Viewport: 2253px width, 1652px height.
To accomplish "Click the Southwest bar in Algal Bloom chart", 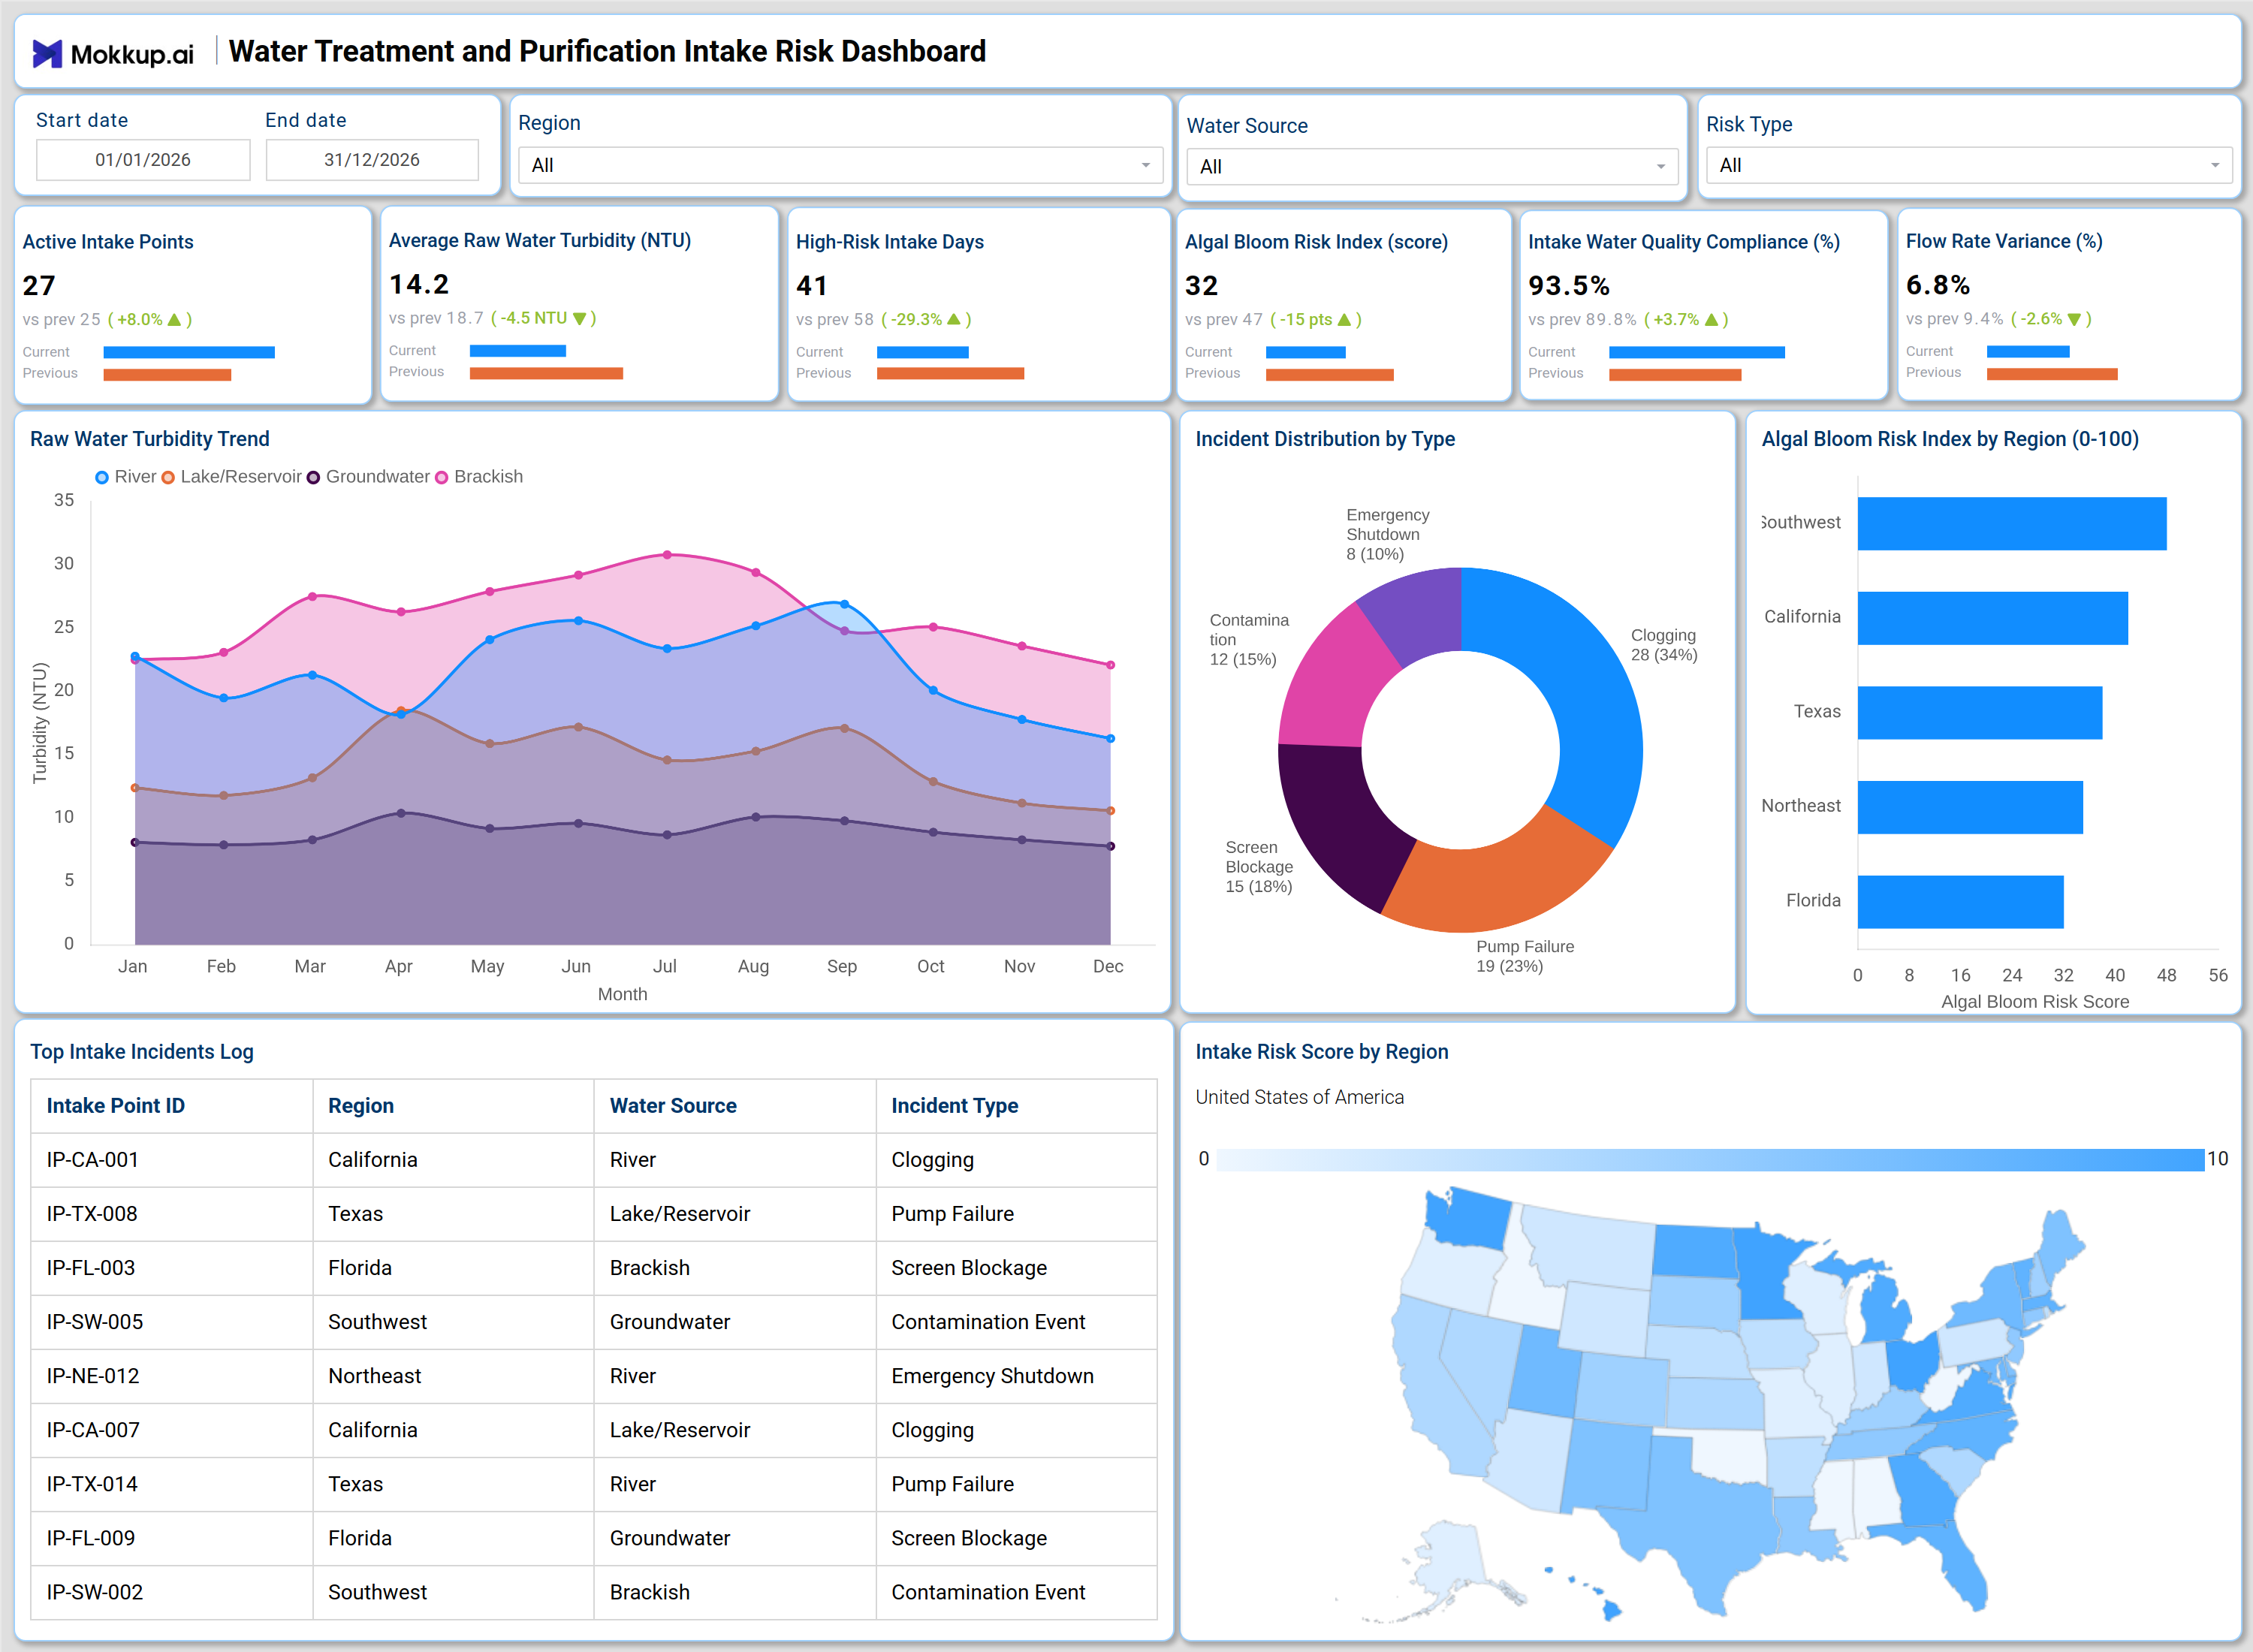I will 2012,524.
